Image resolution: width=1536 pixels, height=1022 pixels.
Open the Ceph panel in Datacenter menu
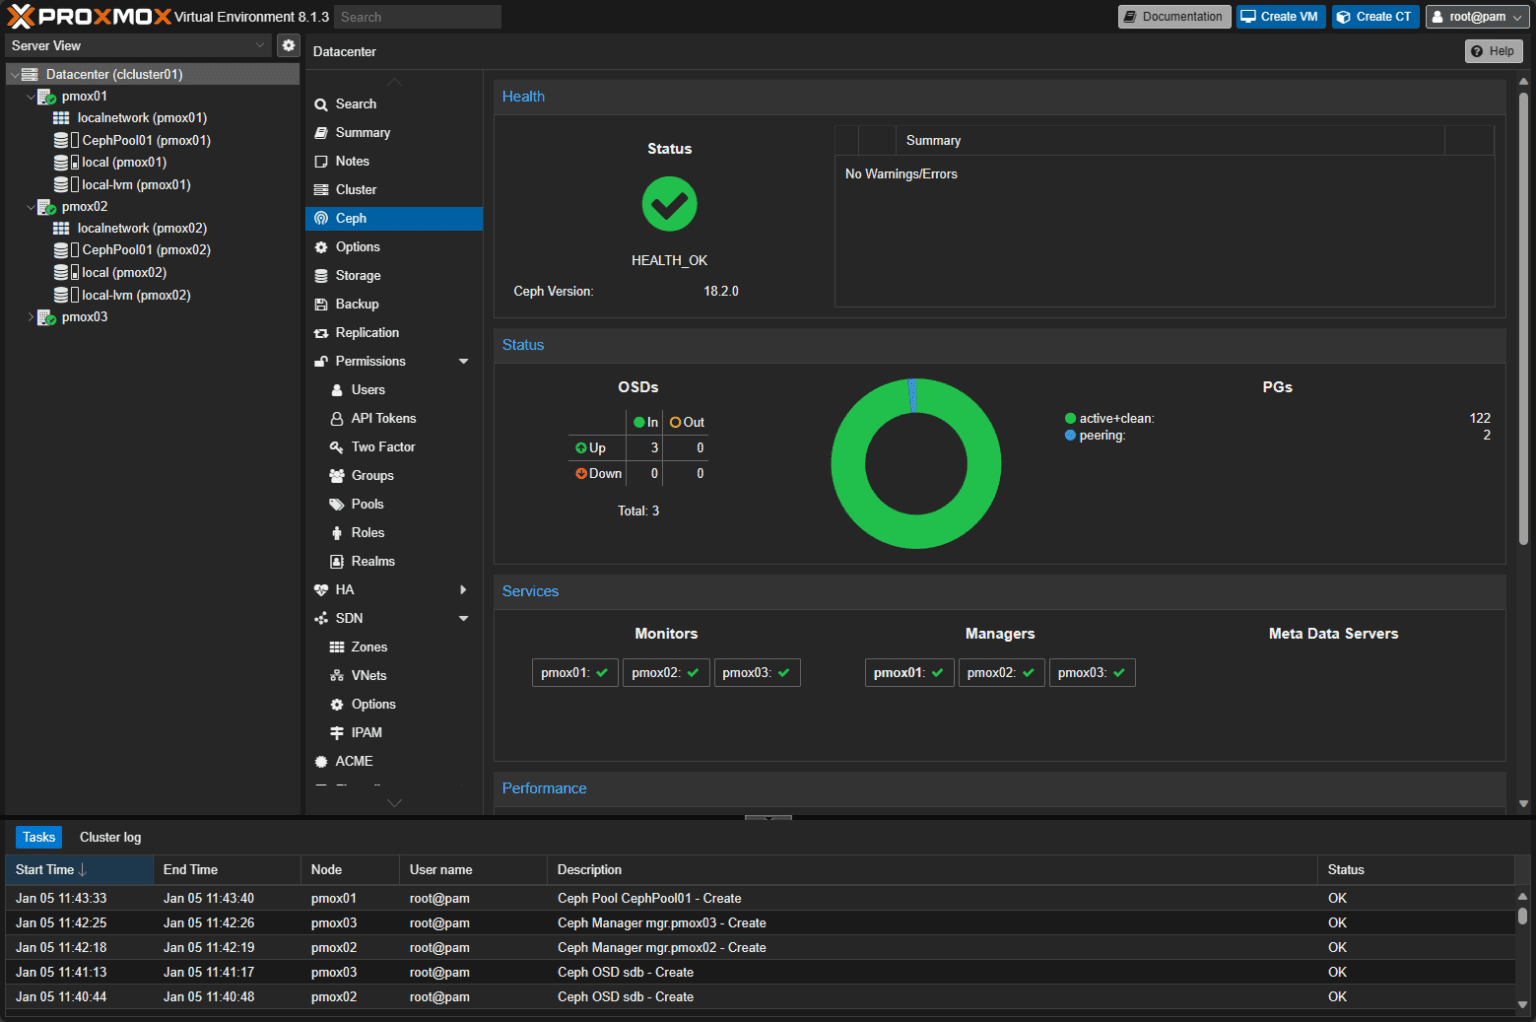[x=351, y=218]
